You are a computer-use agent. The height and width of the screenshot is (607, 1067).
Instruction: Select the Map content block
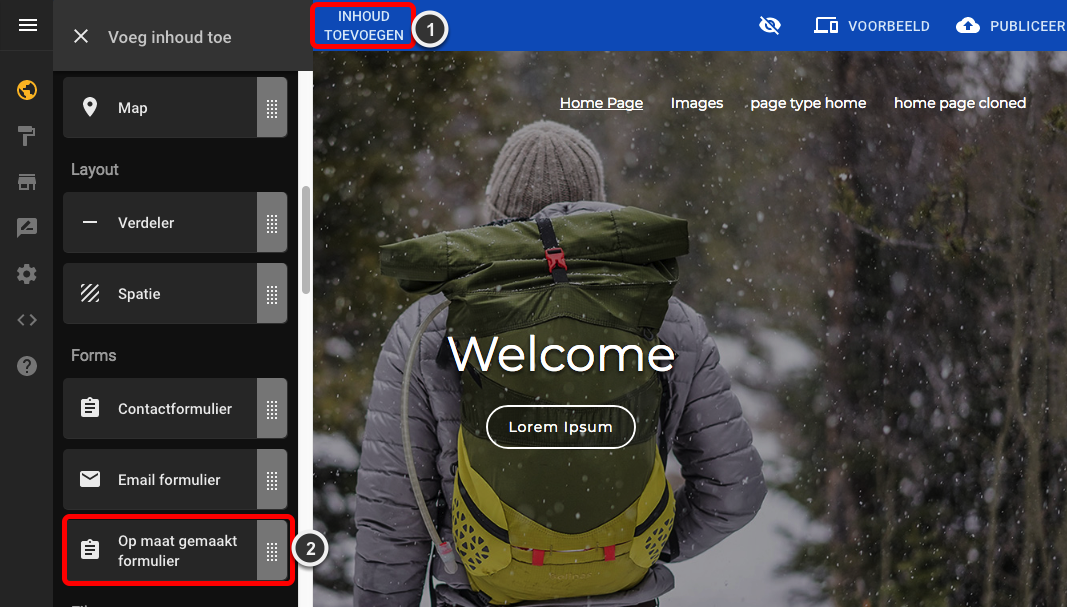tap(175, 108)
